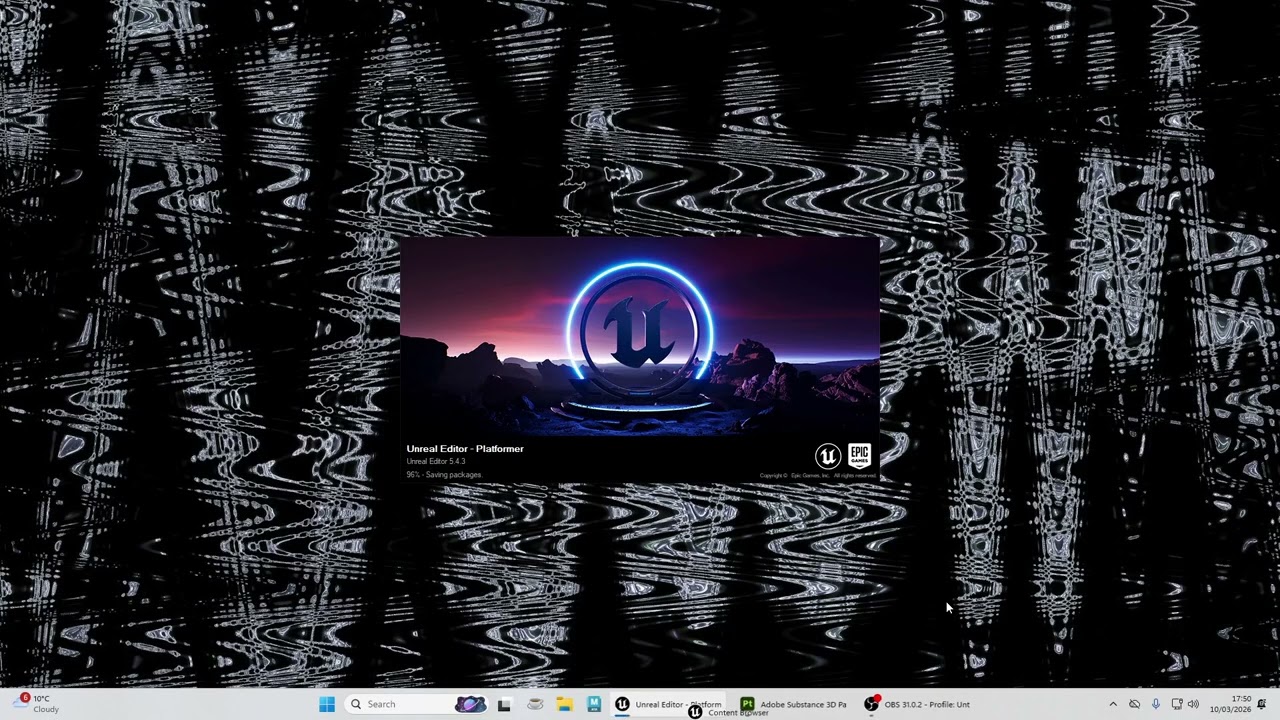Click the Saving packages progress text

pos(444,475)
